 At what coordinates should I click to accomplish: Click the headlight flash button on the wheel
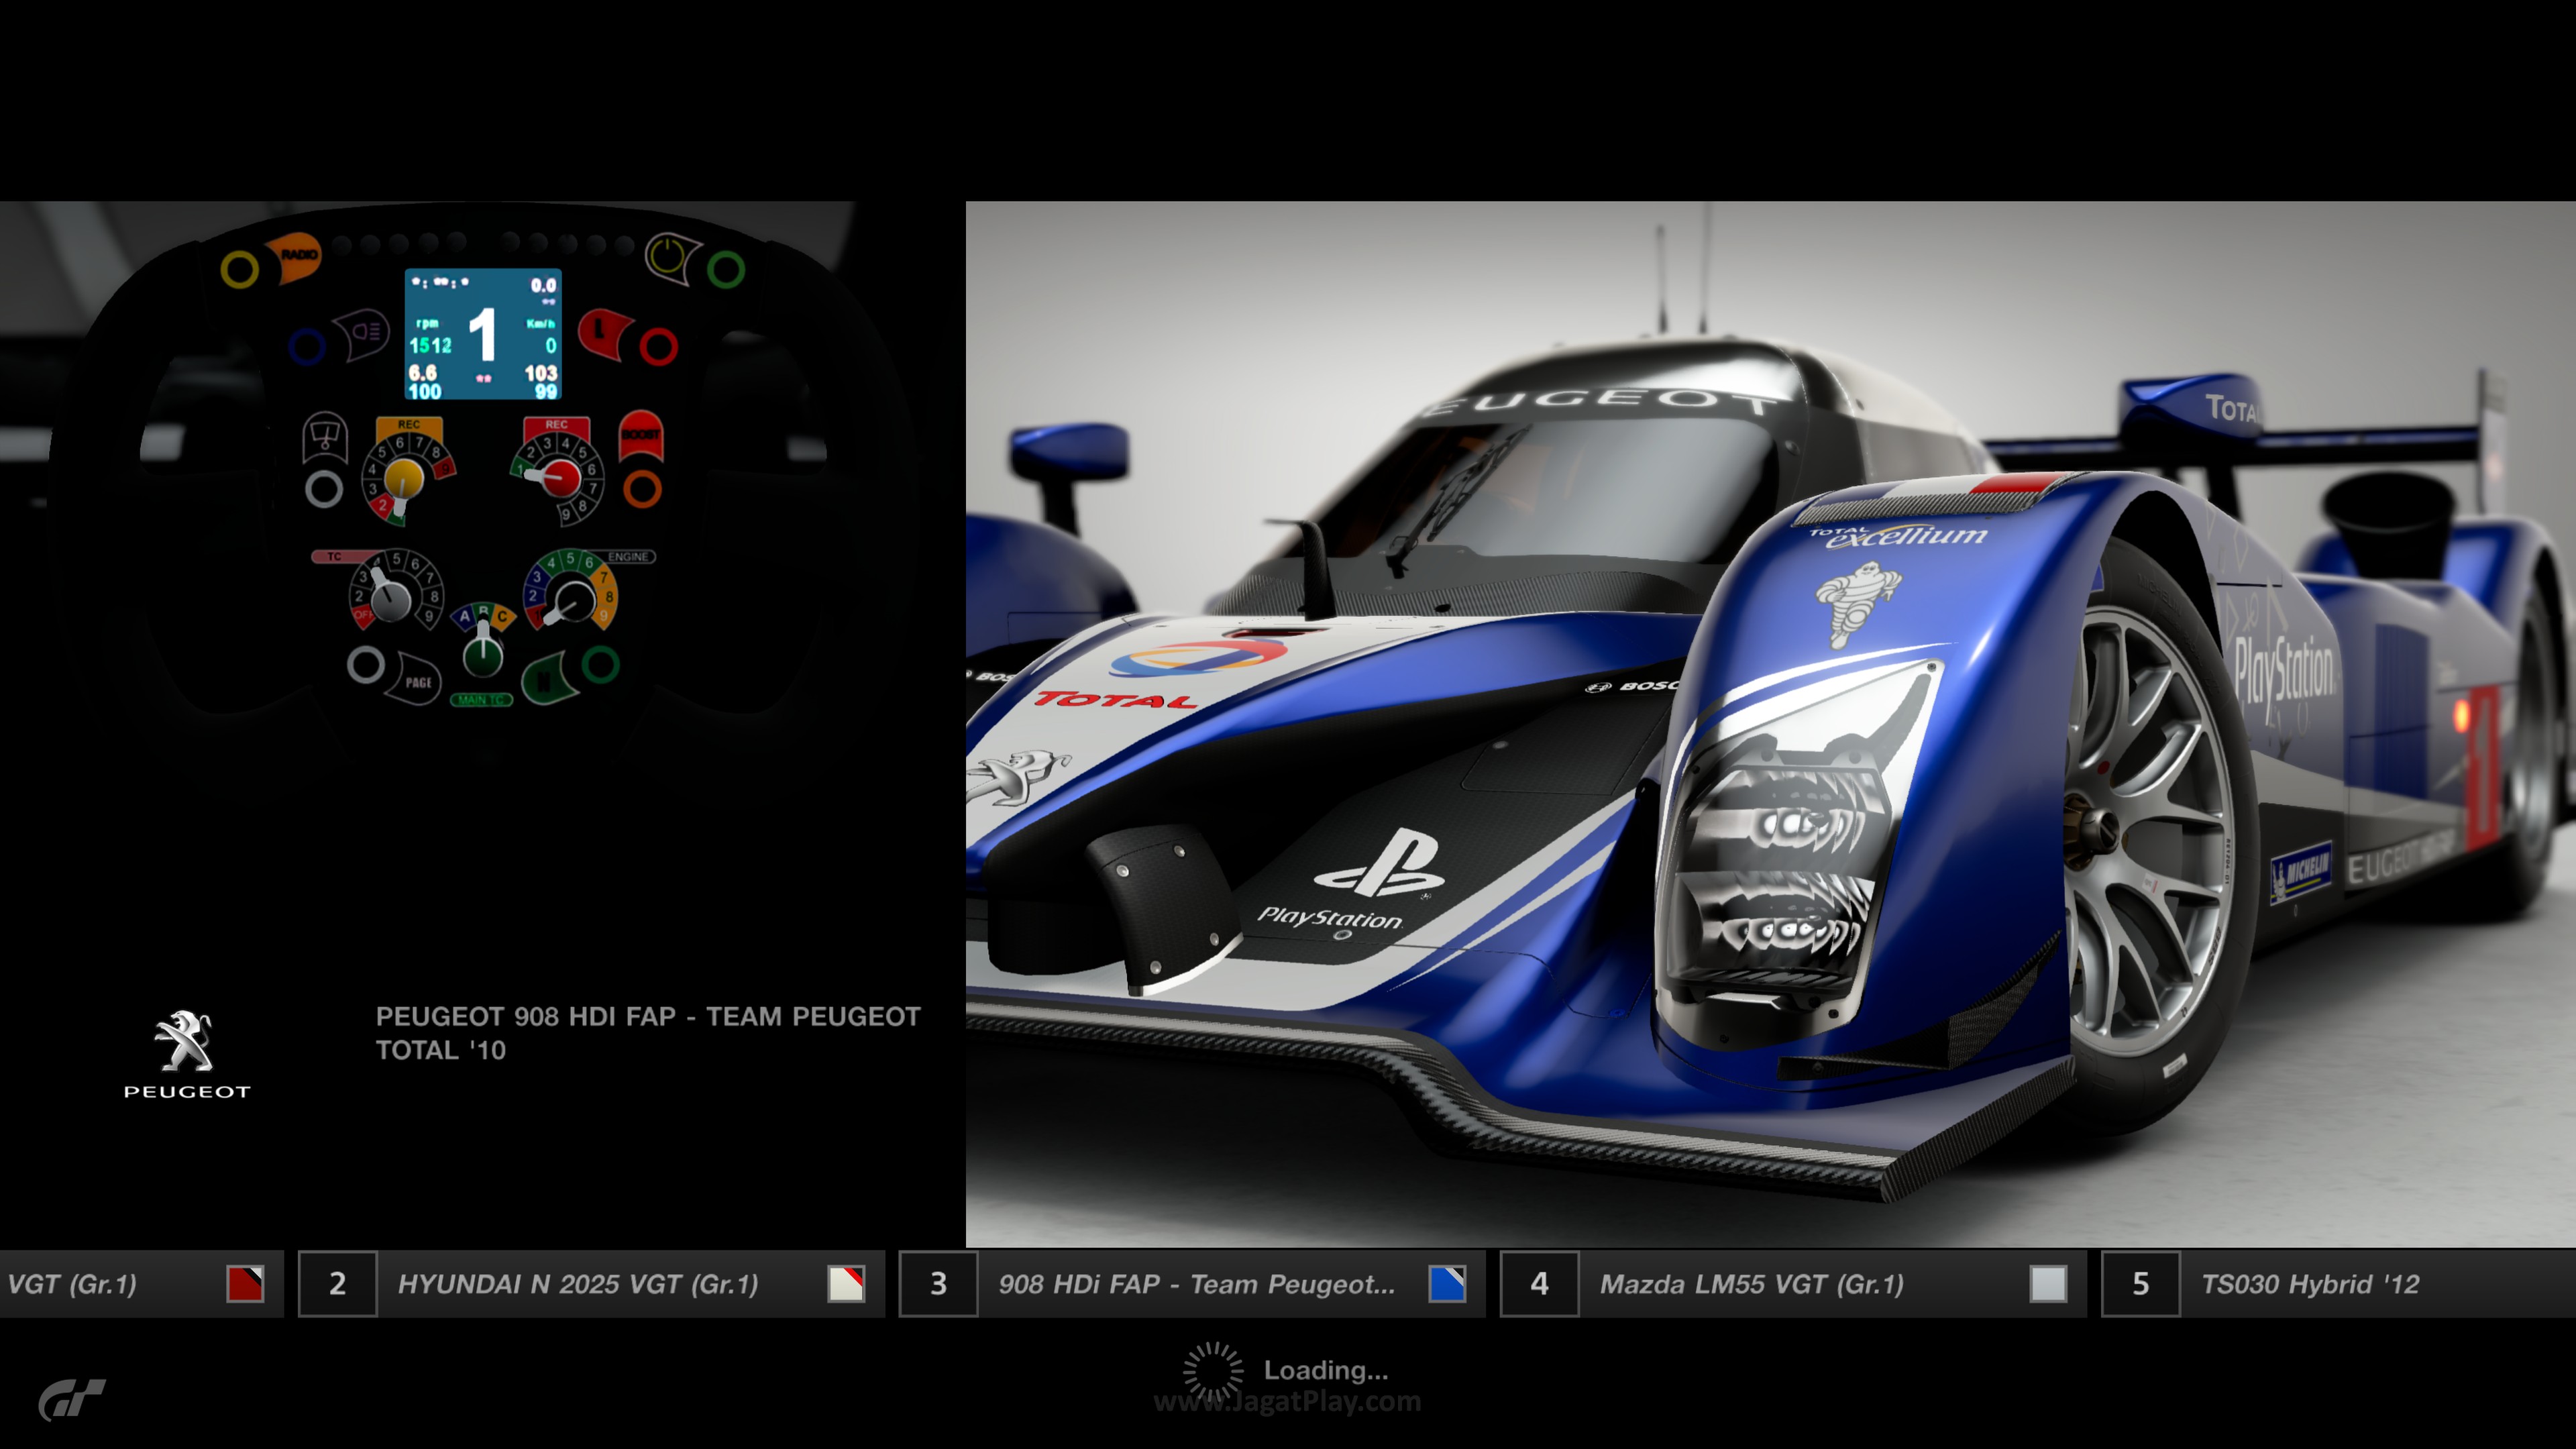(x=363, y=334)
